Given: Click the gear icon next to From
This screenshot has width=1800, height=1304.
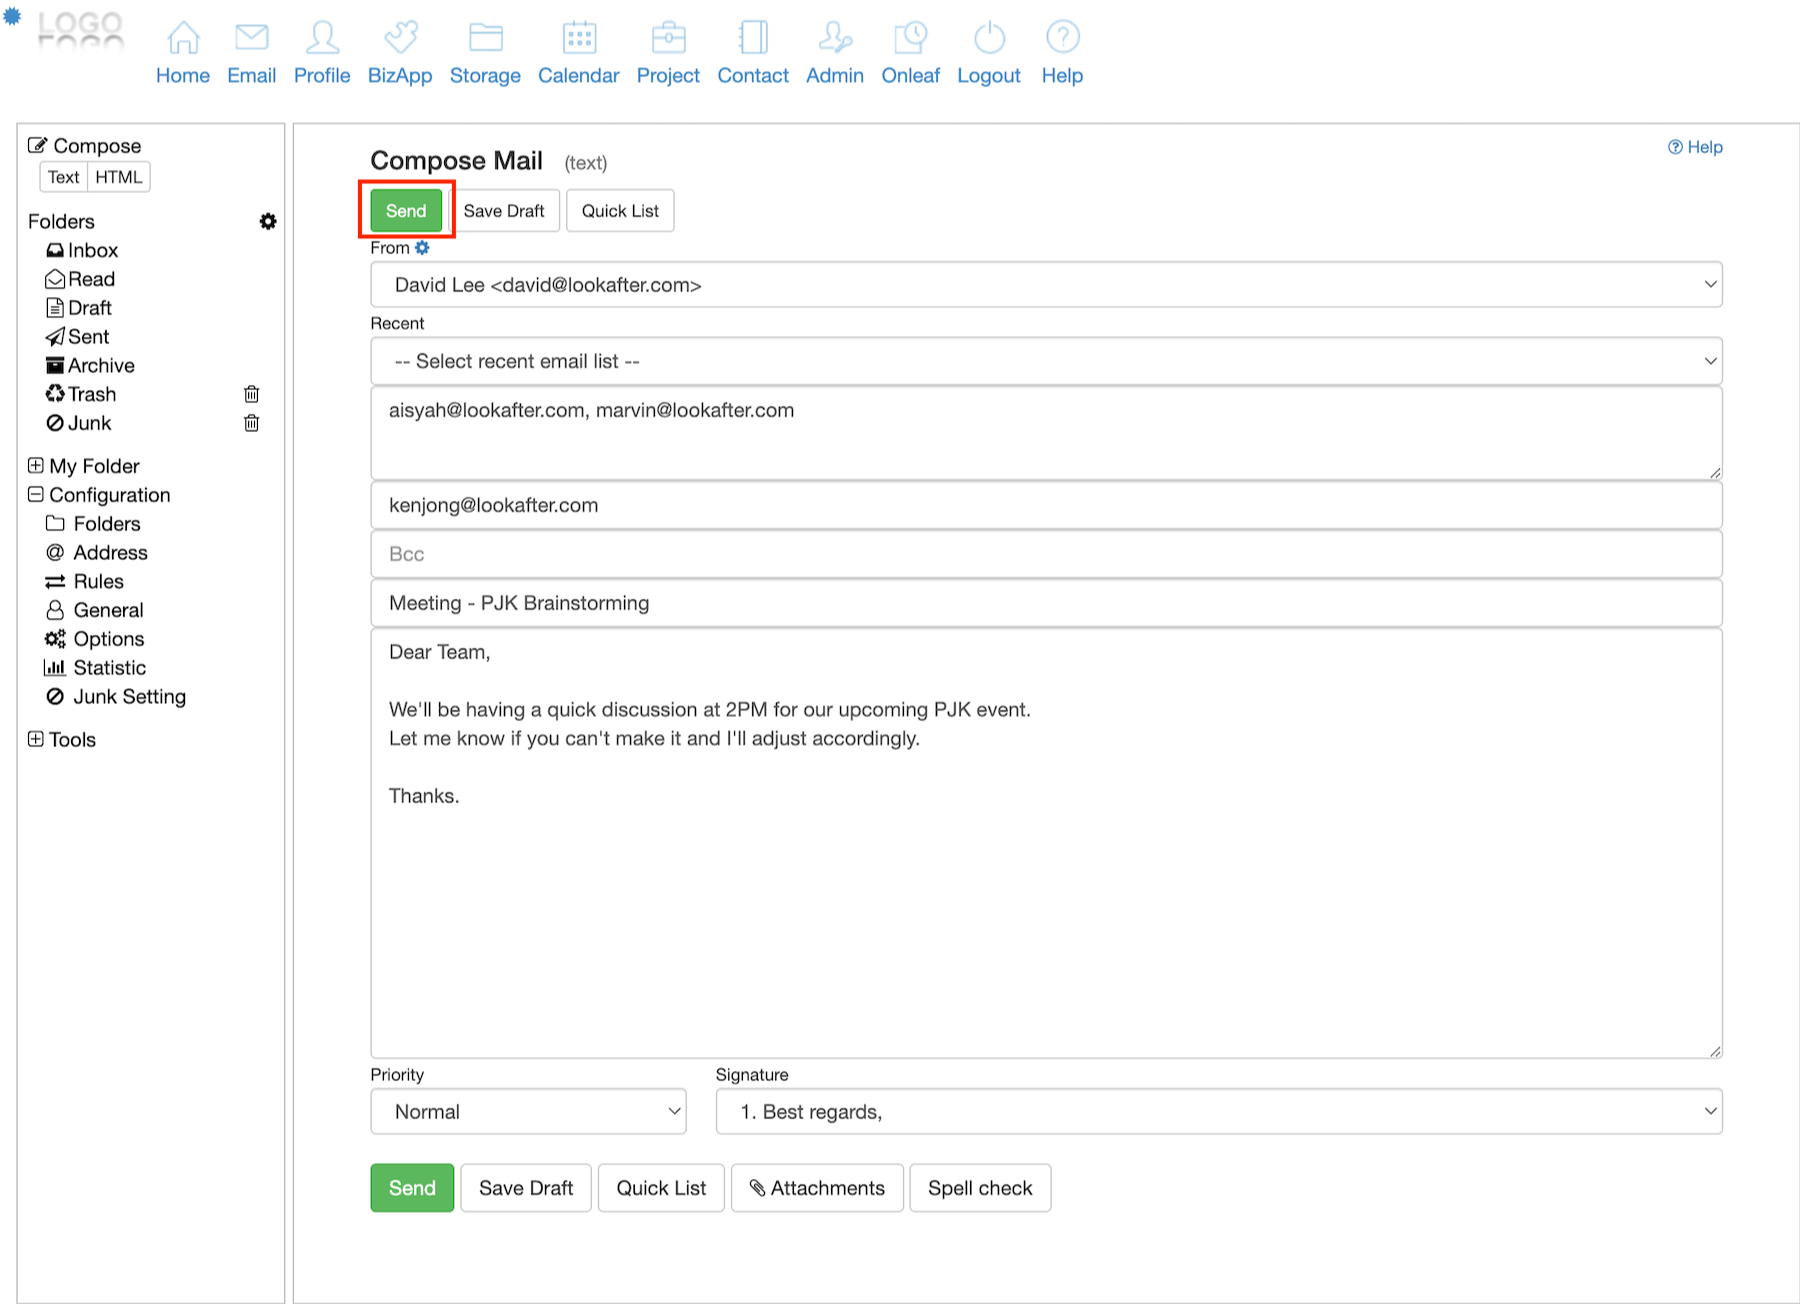Looking at the screenshot, I should (x=422, y=248).
